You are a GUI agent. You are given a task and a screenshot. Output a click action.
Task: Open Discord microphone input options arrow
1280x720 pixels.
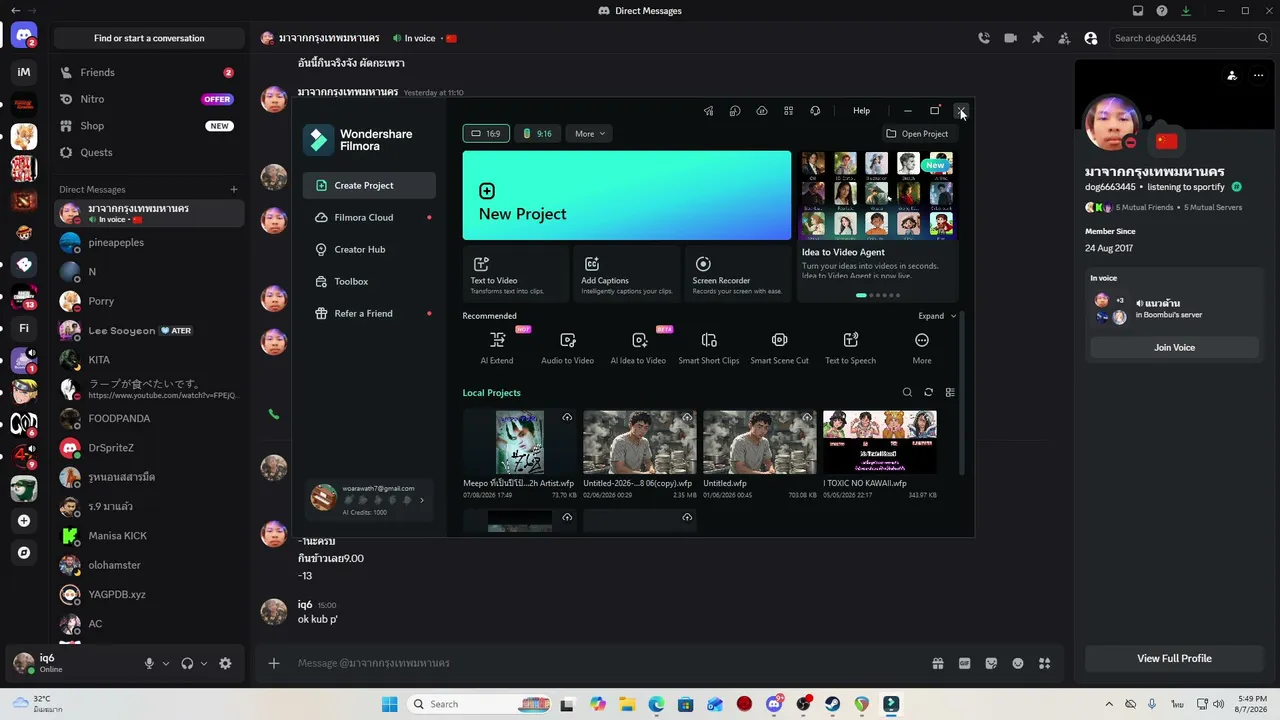(x=166, y=663)
